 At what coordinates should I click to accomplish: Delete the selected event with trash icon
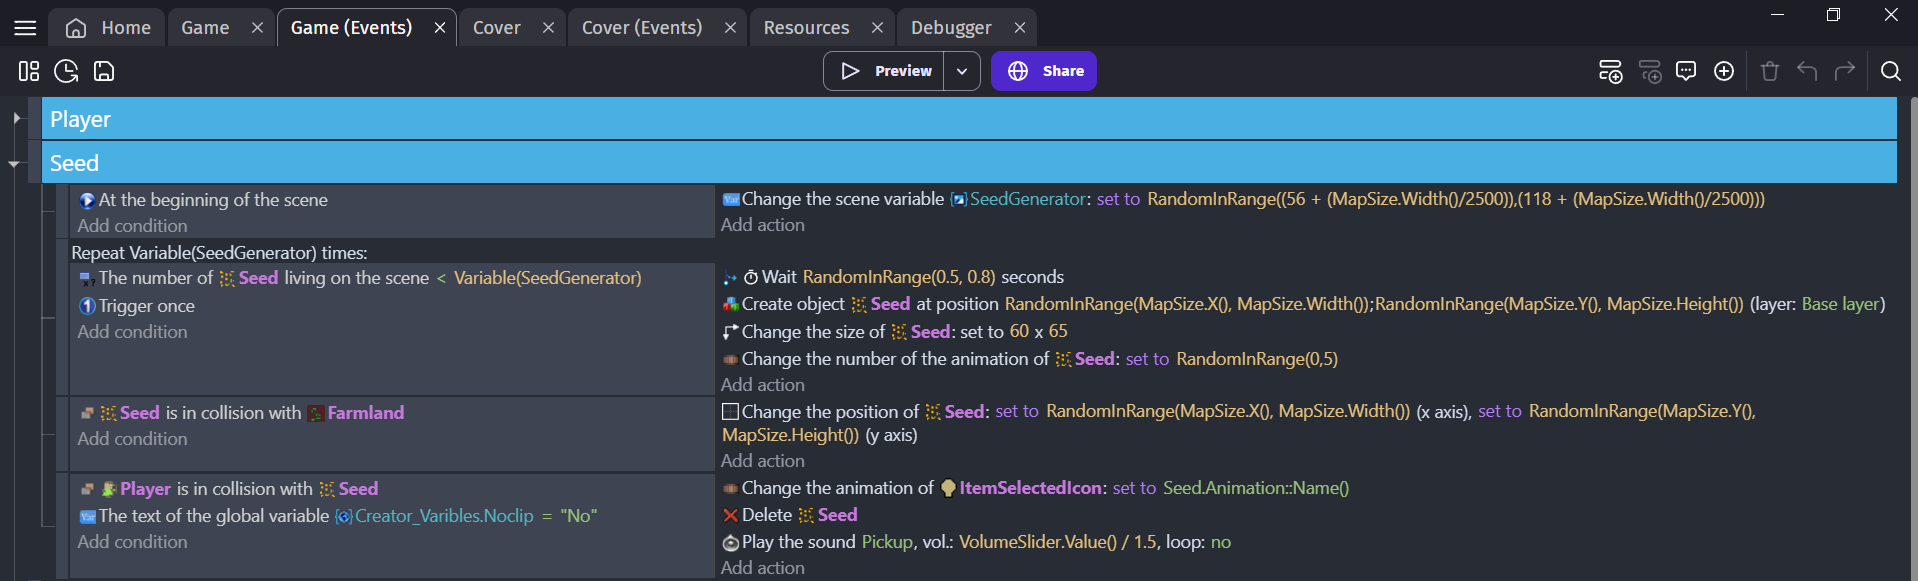[1769, 71]
